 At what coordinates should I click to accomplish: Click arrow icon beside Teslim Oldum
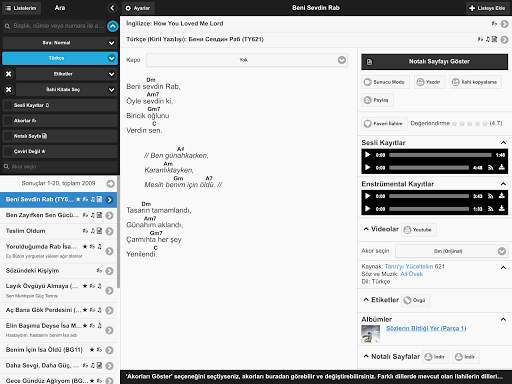click(109, 231)
